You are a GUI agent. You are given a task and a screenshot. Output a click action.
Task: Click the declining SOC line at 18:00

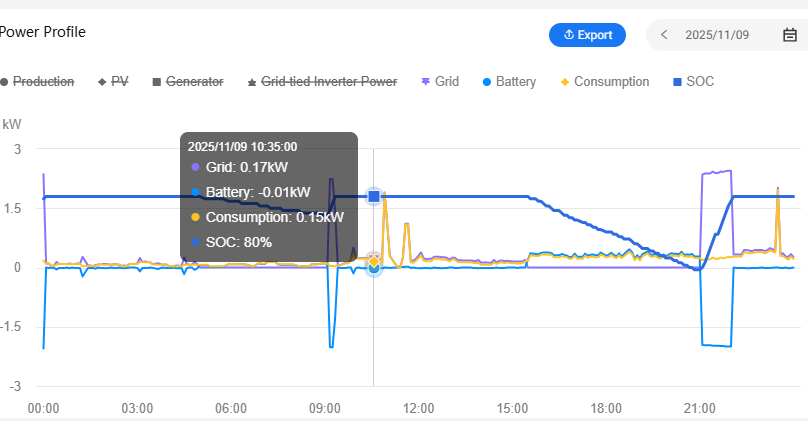point(605,229)
